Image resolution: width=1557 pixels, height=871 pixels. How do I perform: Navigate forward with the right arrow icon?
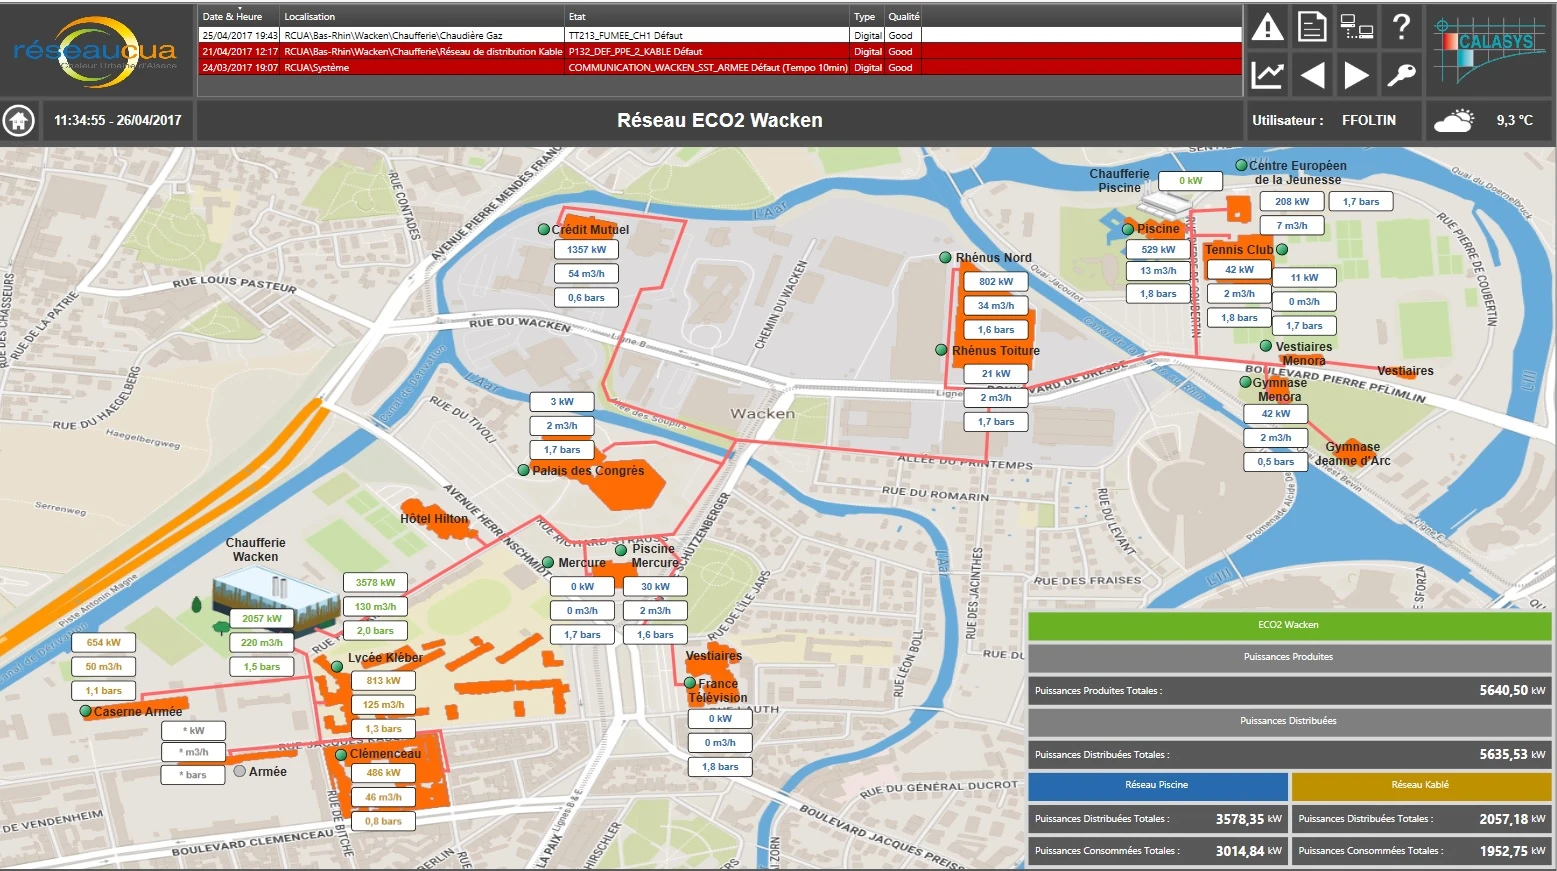click(1356, 74)
